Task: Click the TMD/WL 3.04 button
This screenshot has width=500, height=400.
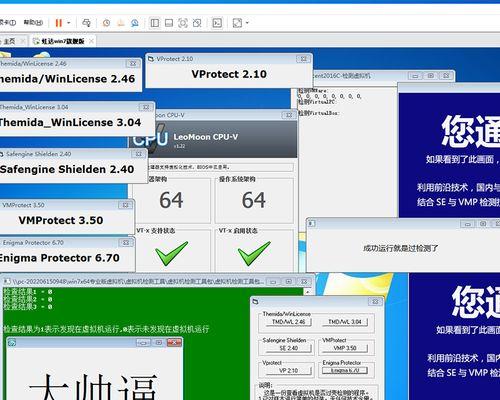Action: point(345,322)
